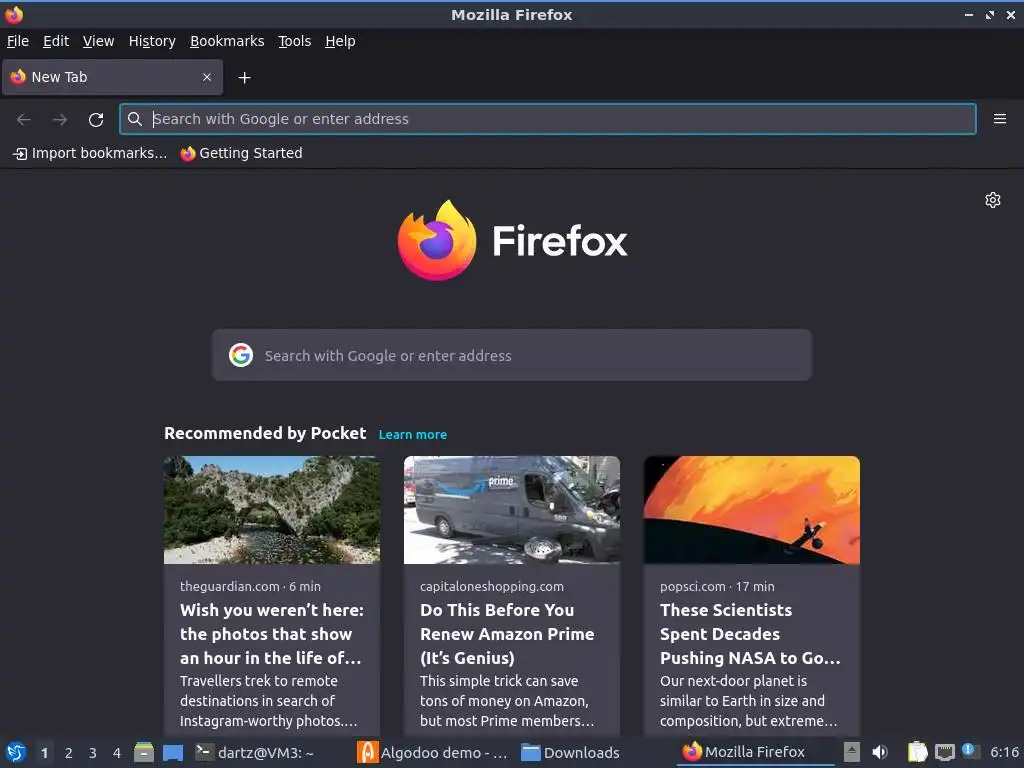
Task: Click the back navigation arrow
Action: (x=24, y=120)
